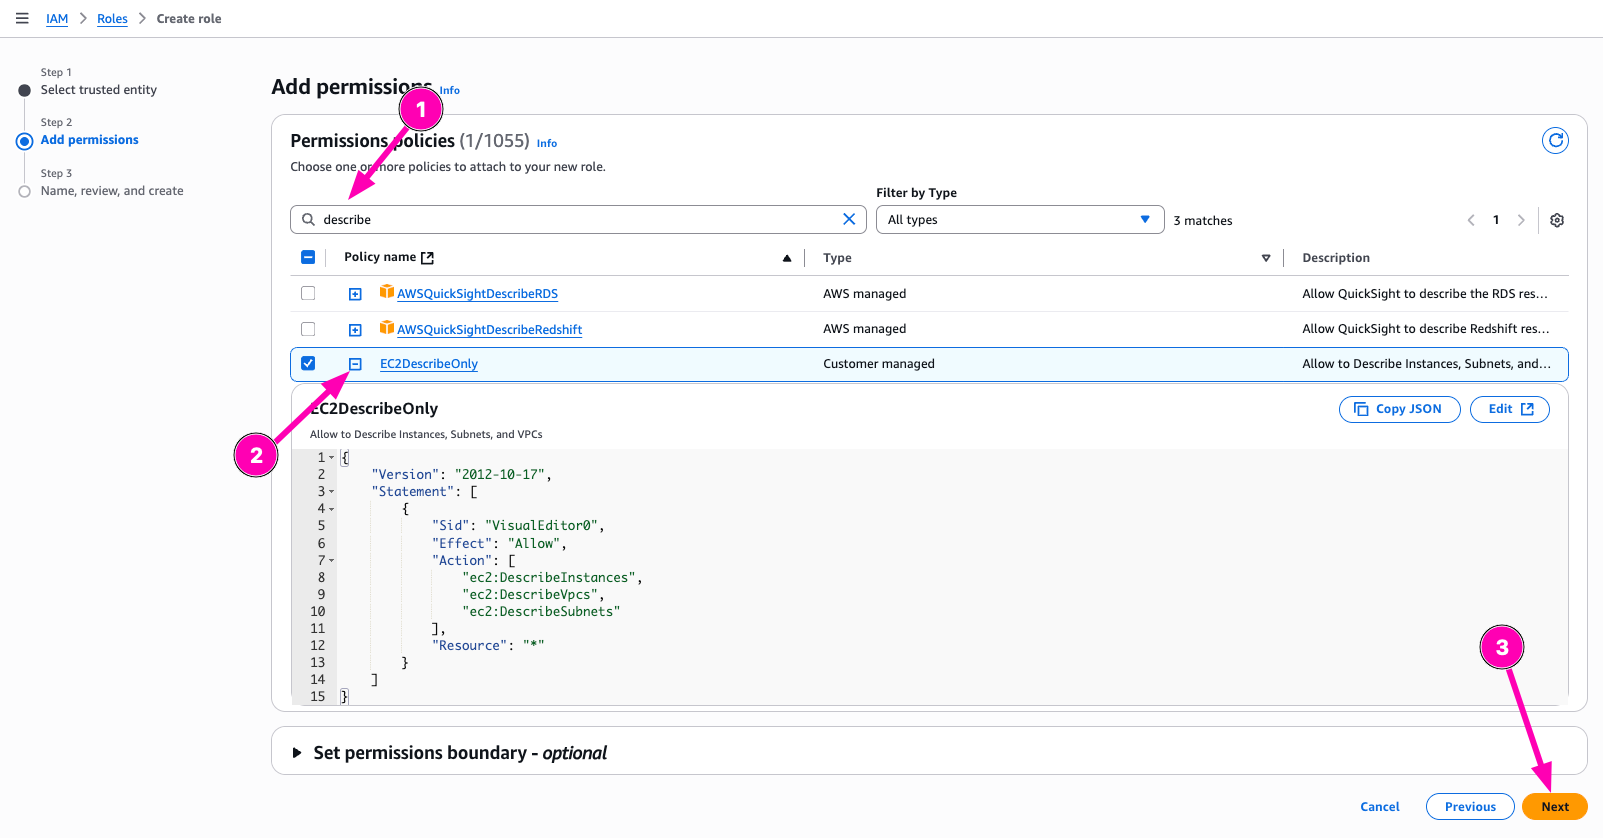
Task: Expand Set permissions boundary section
Action: [x=297, y=753]
